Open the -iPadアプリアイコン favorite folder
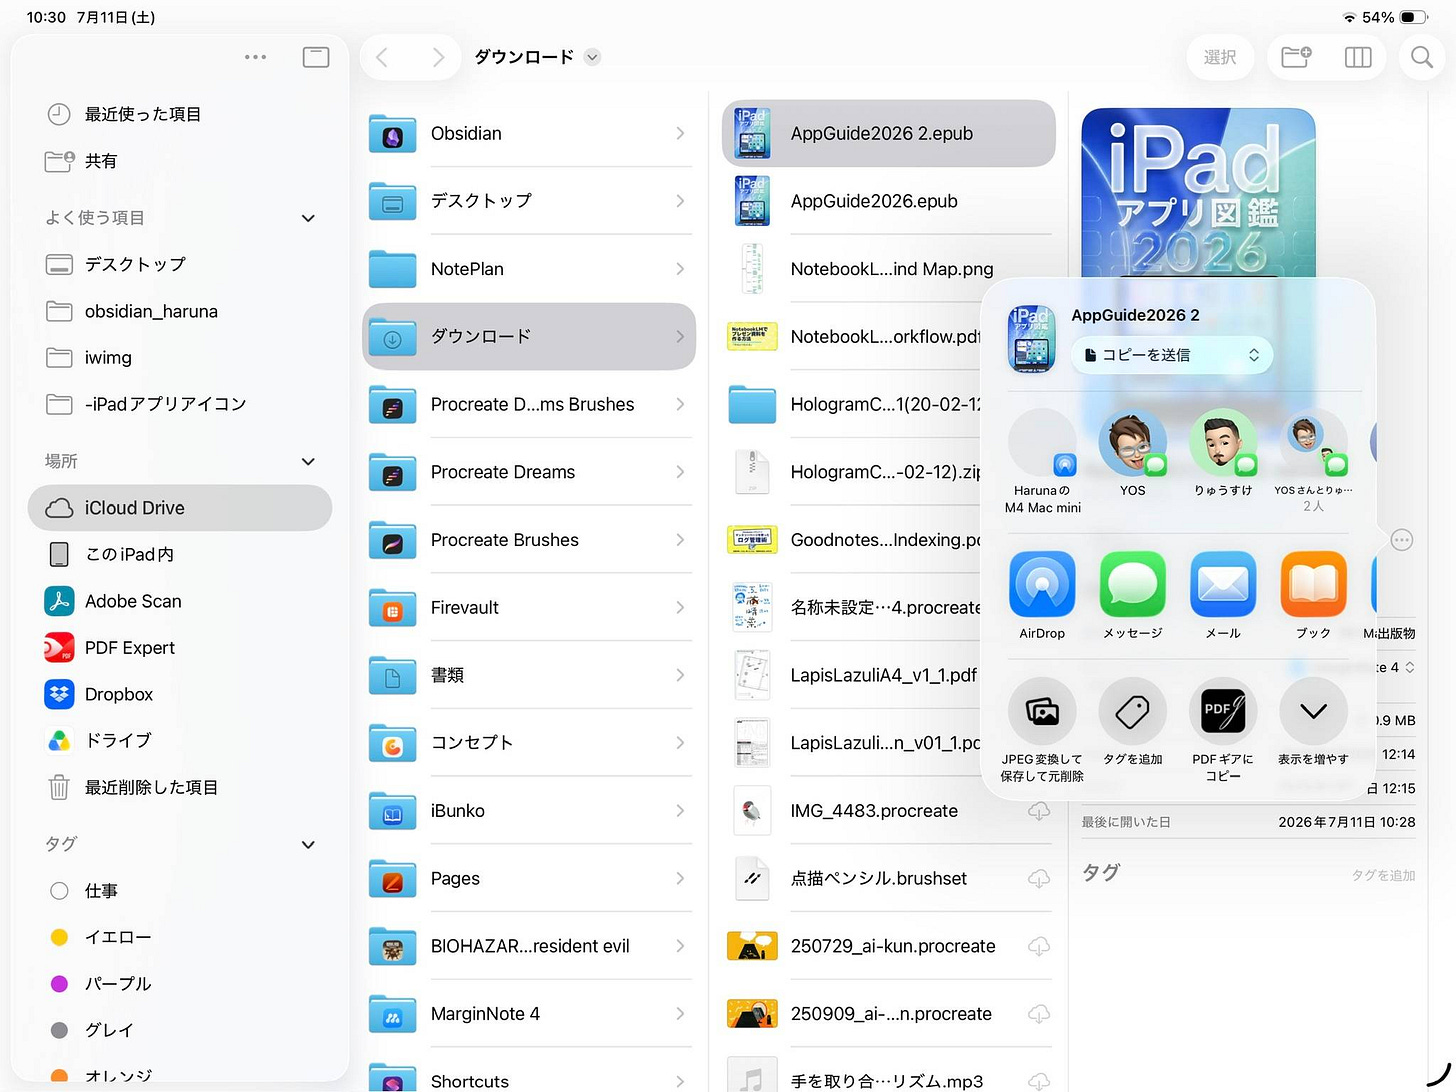 180,404
